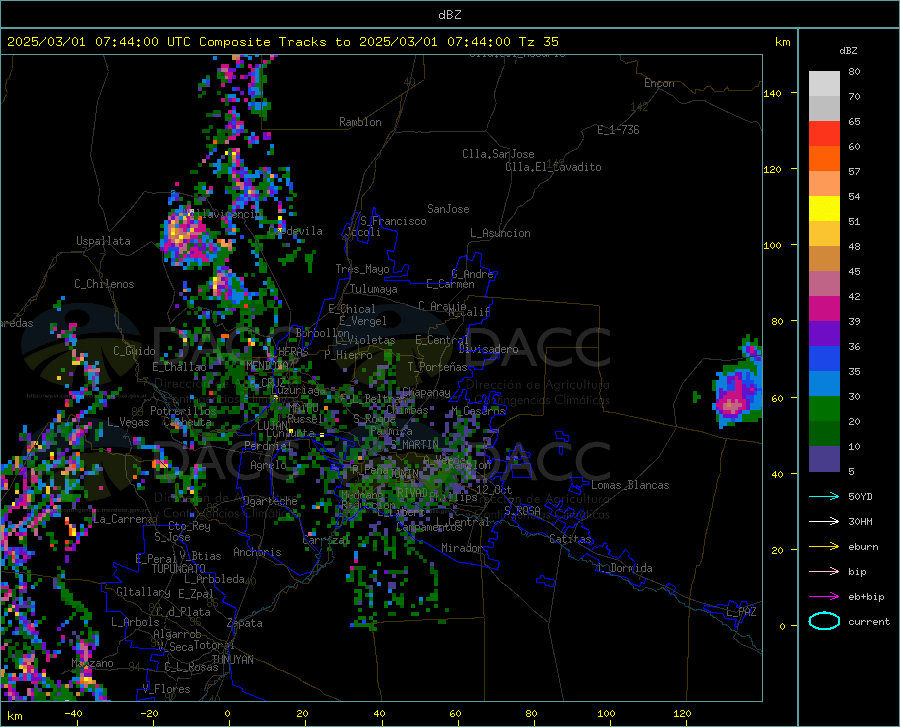This screenshot has width=900, height=727.
Task: Click the 'Potrerillos' map label
Action: (183, 411)
